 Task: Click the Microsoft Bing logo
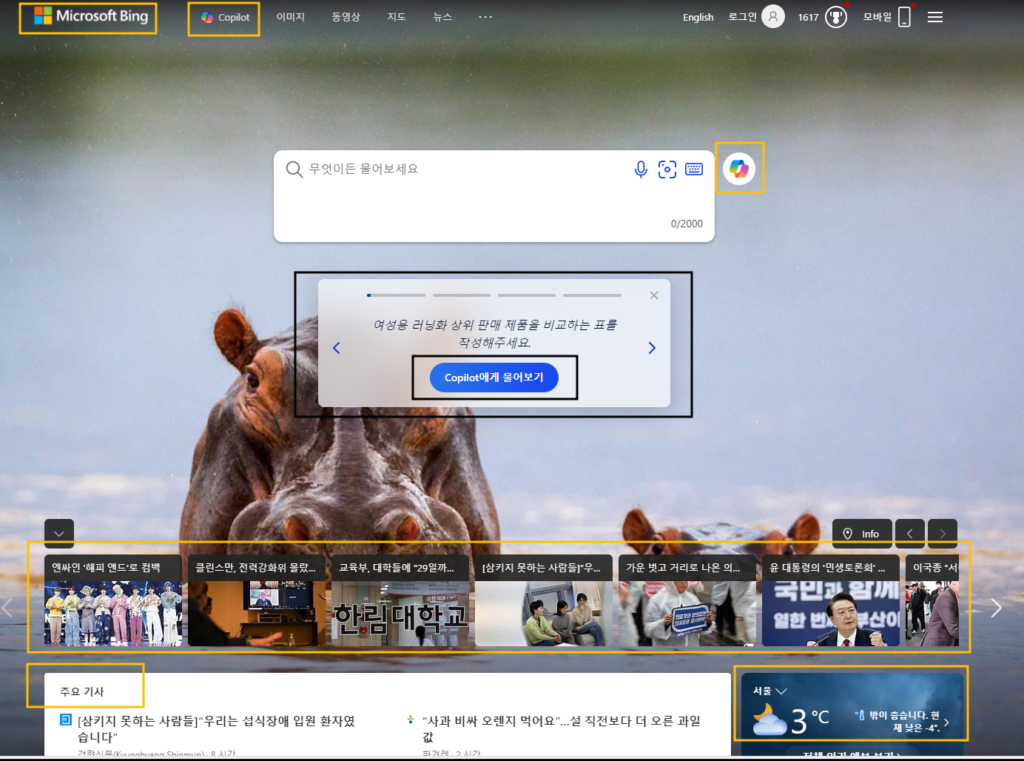point(91,16)
